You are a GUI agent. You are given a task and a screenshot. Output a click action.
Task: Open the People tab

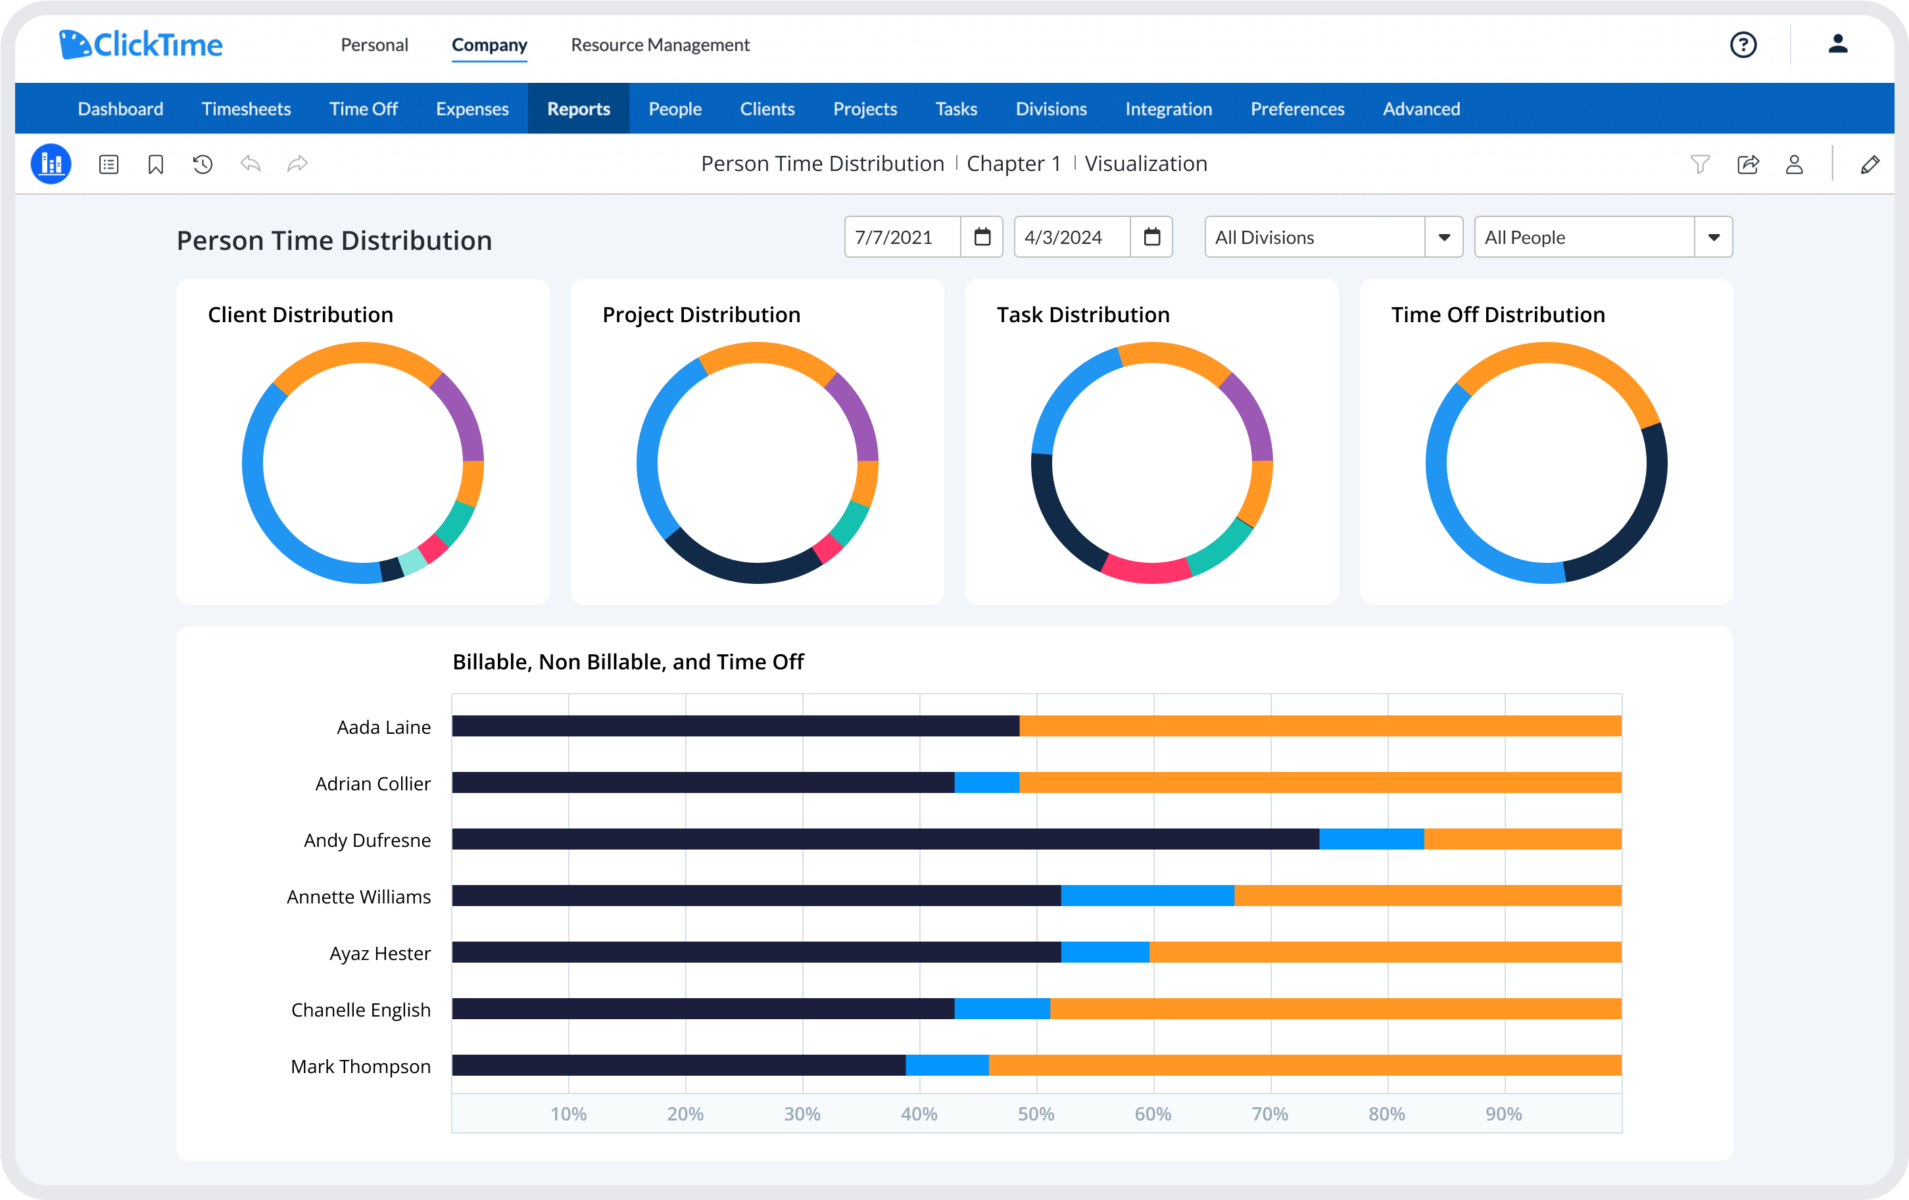coord(675,109)
